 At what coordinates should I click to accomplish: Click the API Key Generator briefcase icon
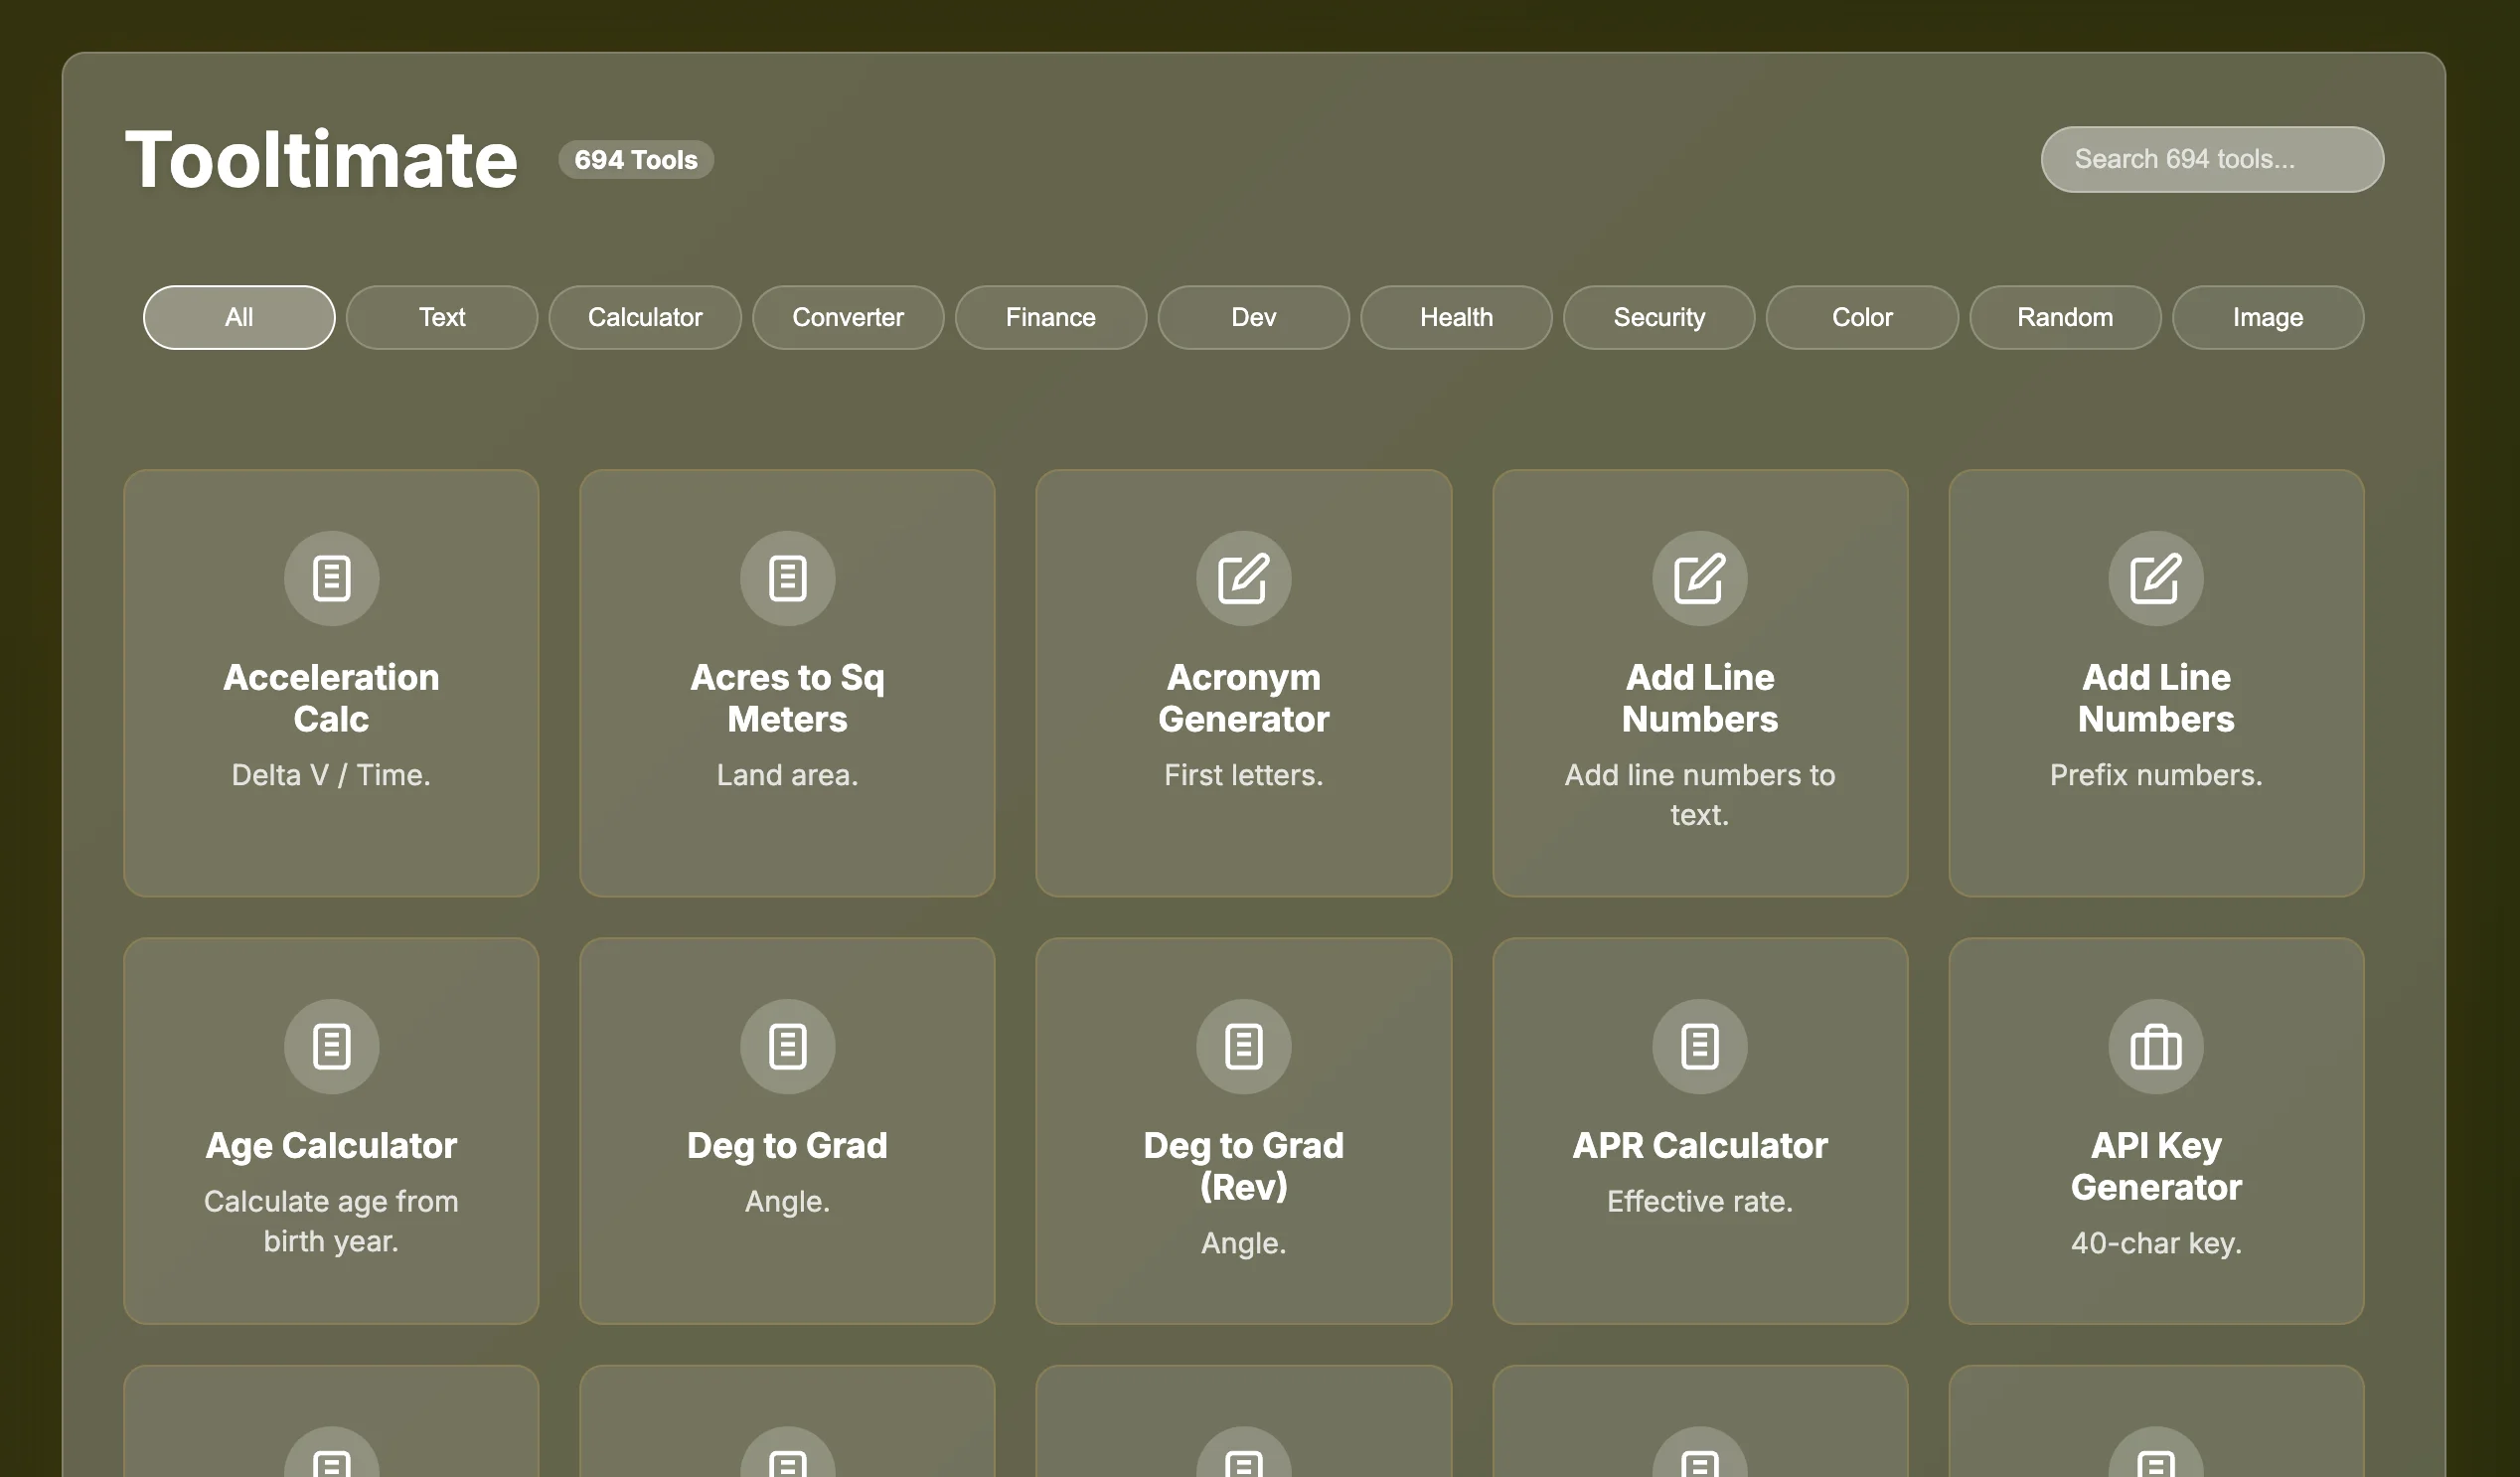2156,1046
